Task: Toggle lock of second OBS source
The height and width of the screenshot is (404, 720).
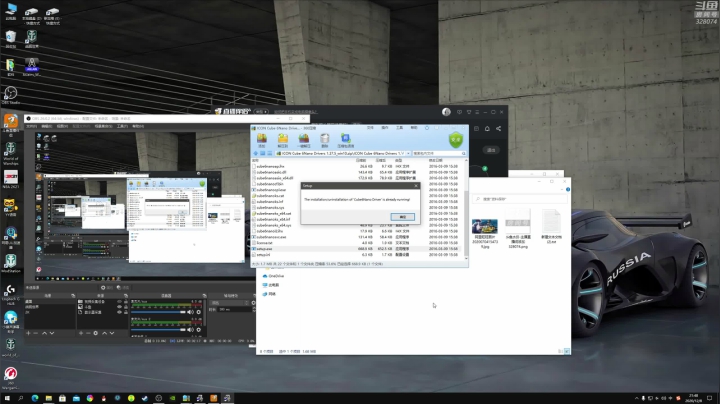Action: pos(125,307)
